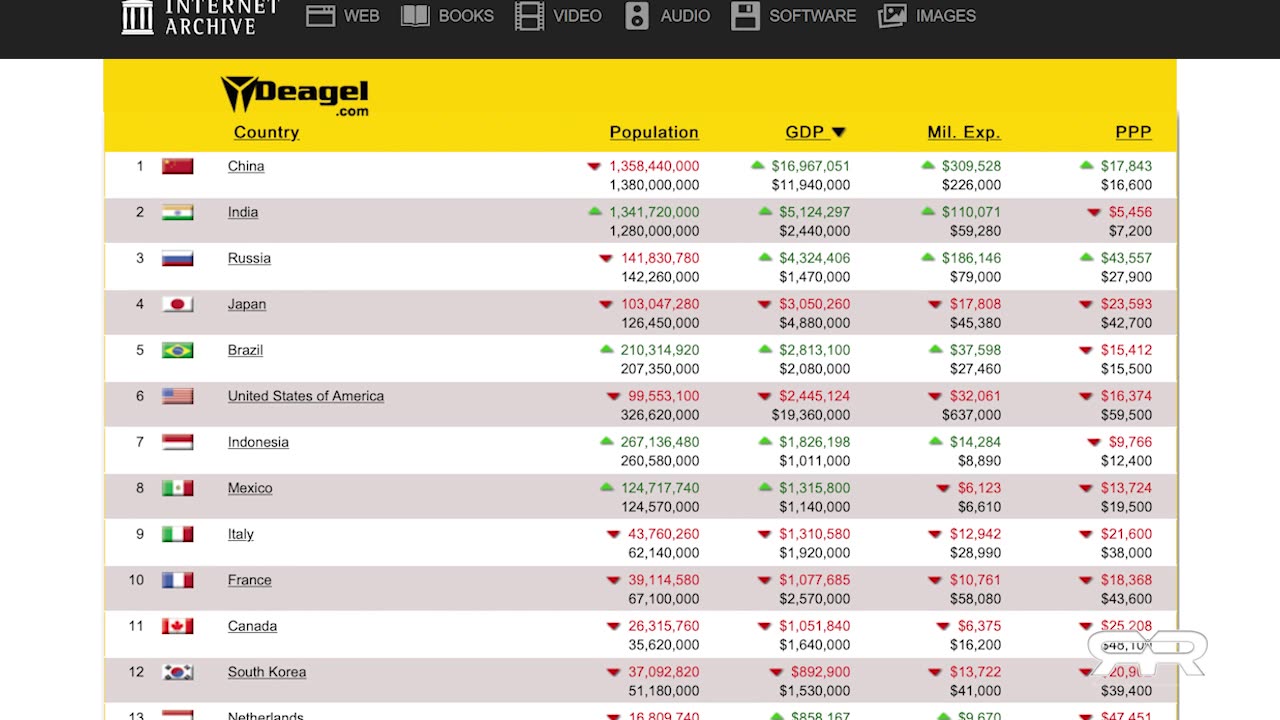The image size is (1280, 720).
Task: Click Indonesia's population value 267,136,480
Action: 660,442
